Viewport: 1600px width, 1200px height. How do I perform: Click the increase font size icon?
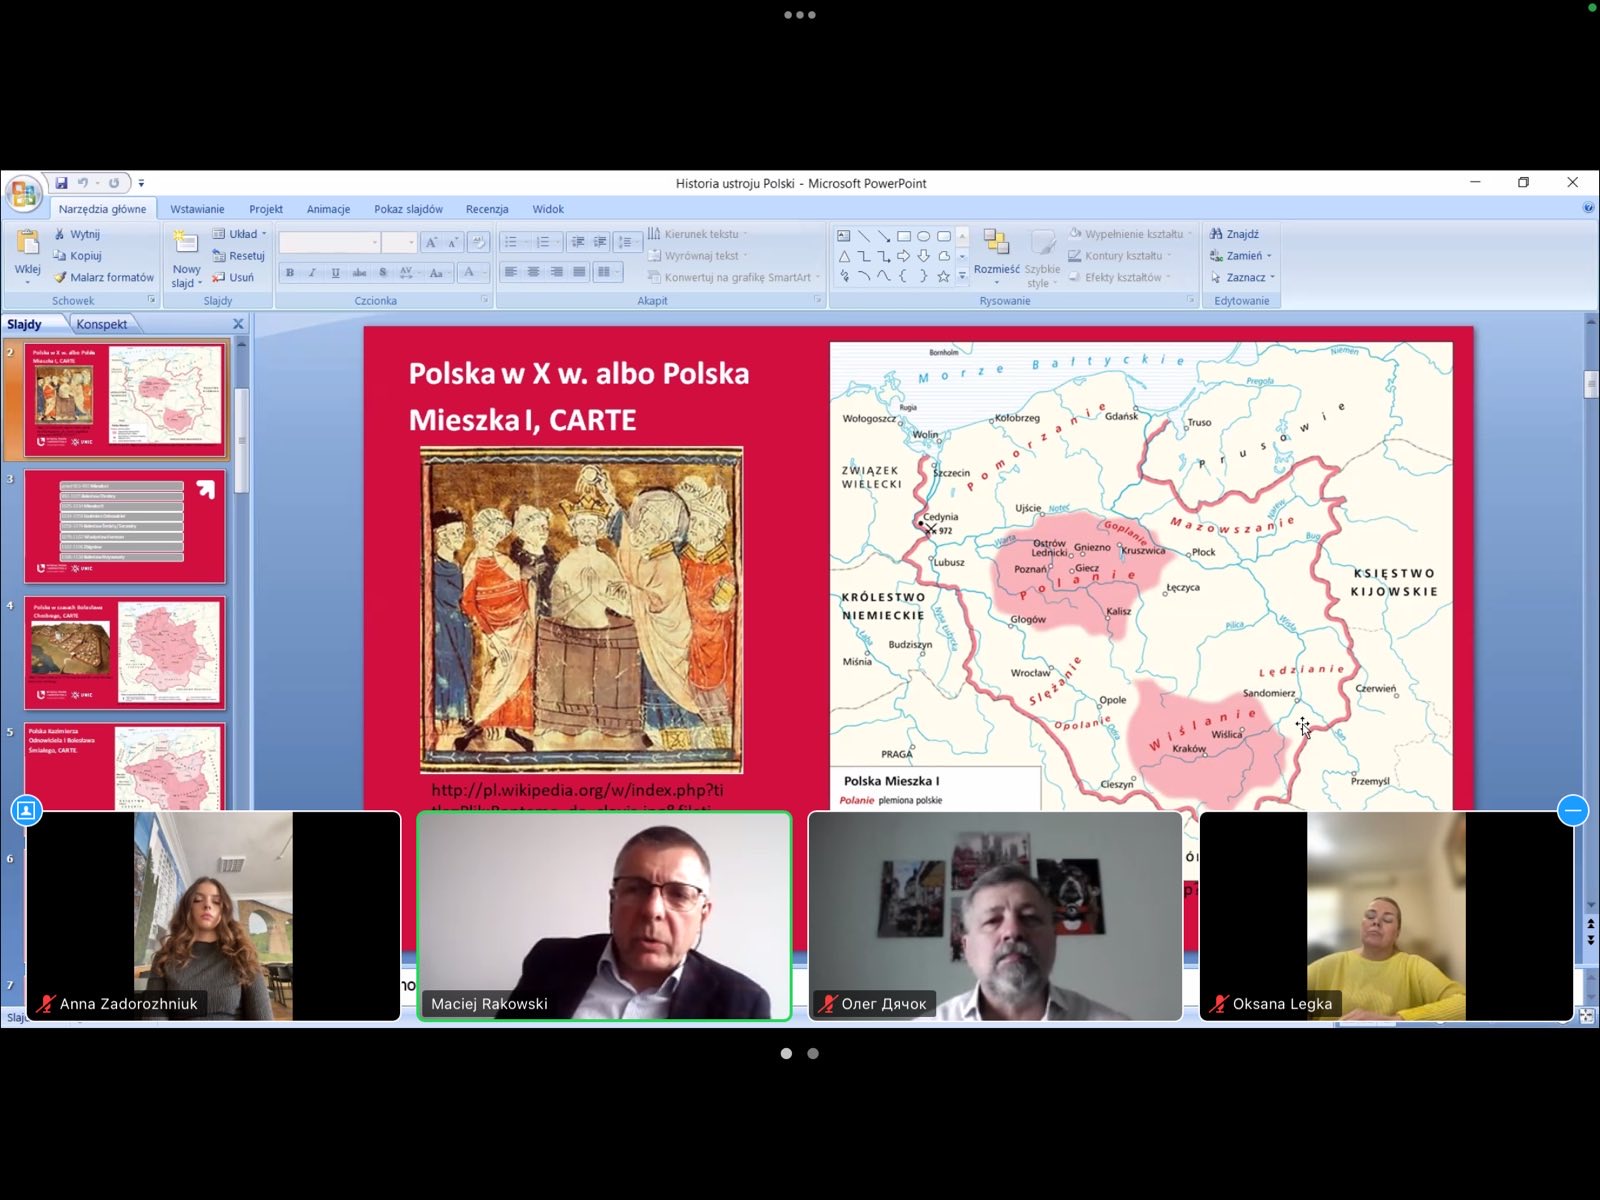tap(431, 242)
